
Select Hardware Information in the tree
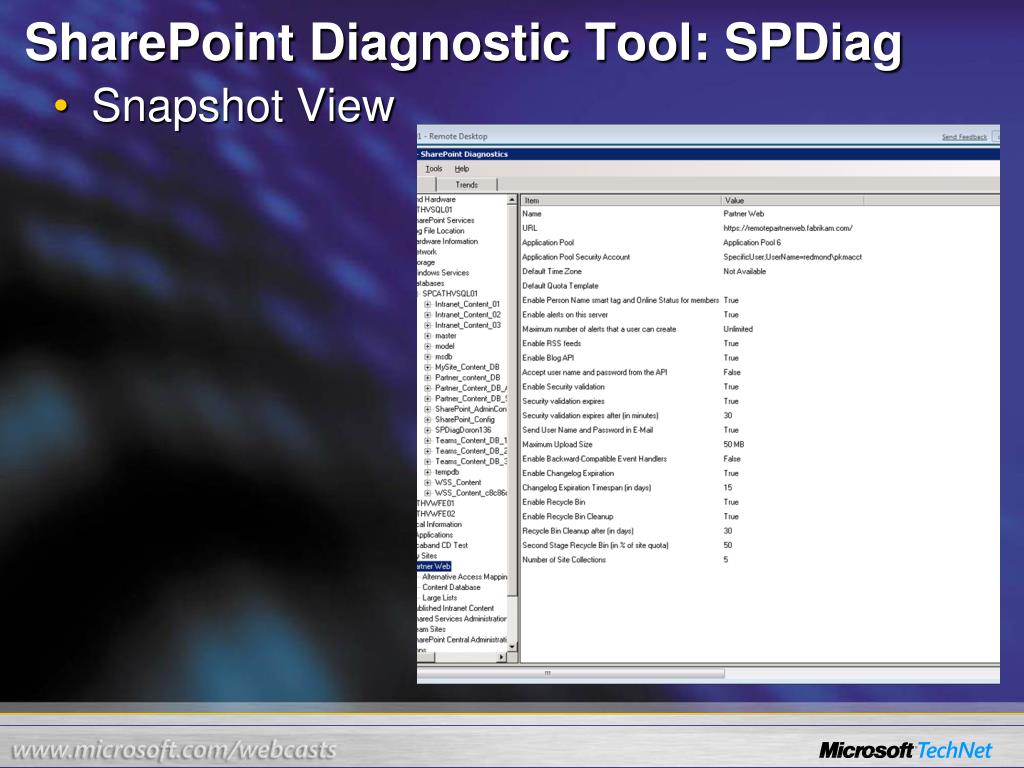pos(447,242)
